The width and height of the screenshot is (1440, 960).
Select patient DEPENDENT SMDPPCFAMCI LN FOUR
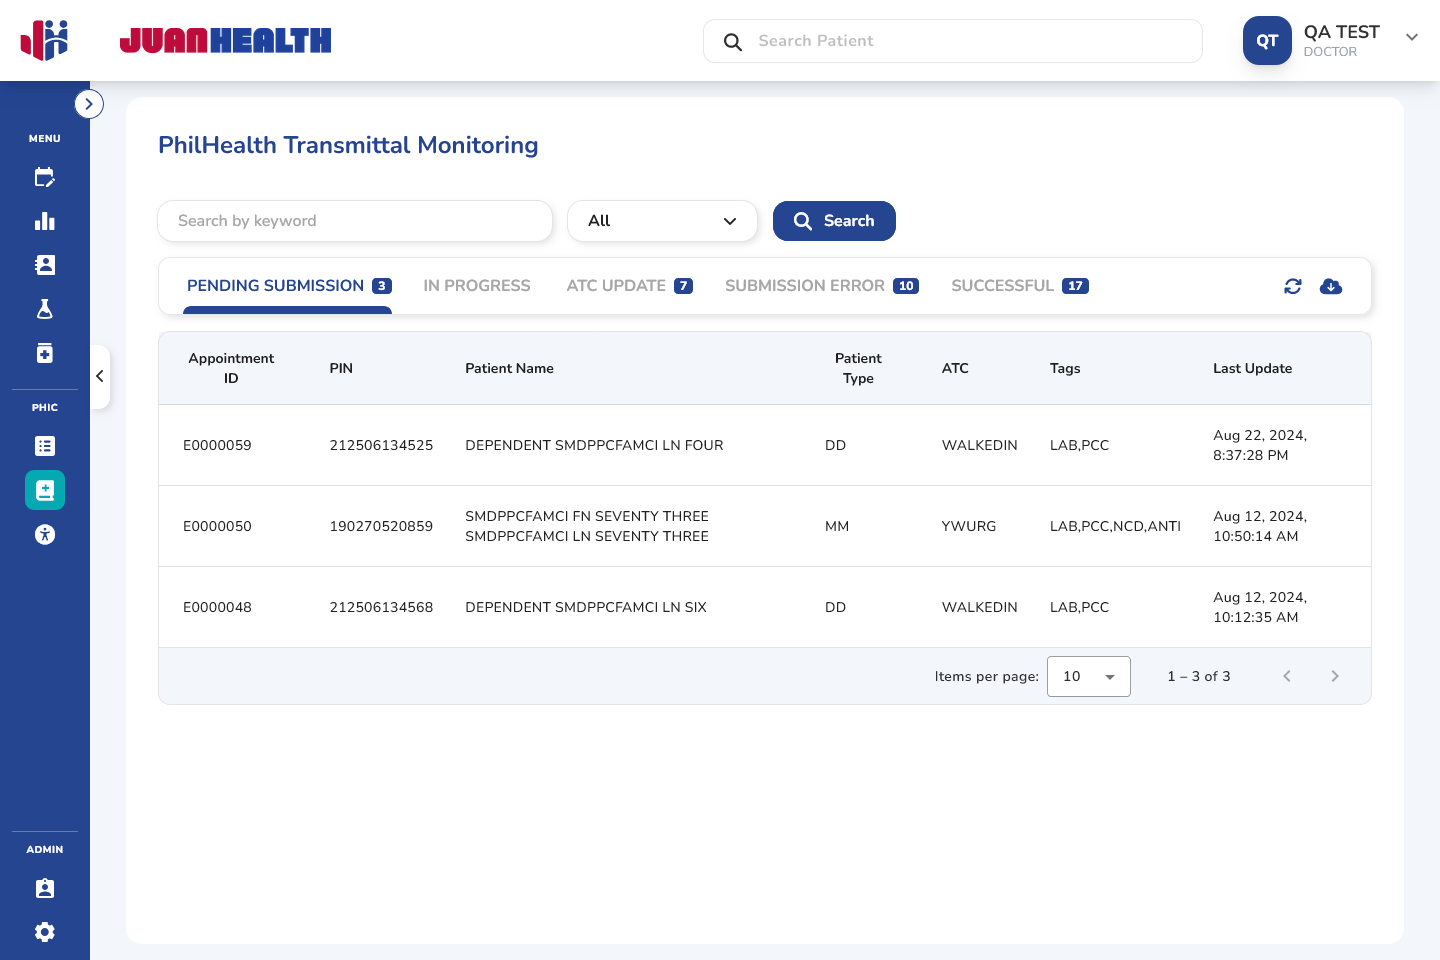(x=594, y=445)
